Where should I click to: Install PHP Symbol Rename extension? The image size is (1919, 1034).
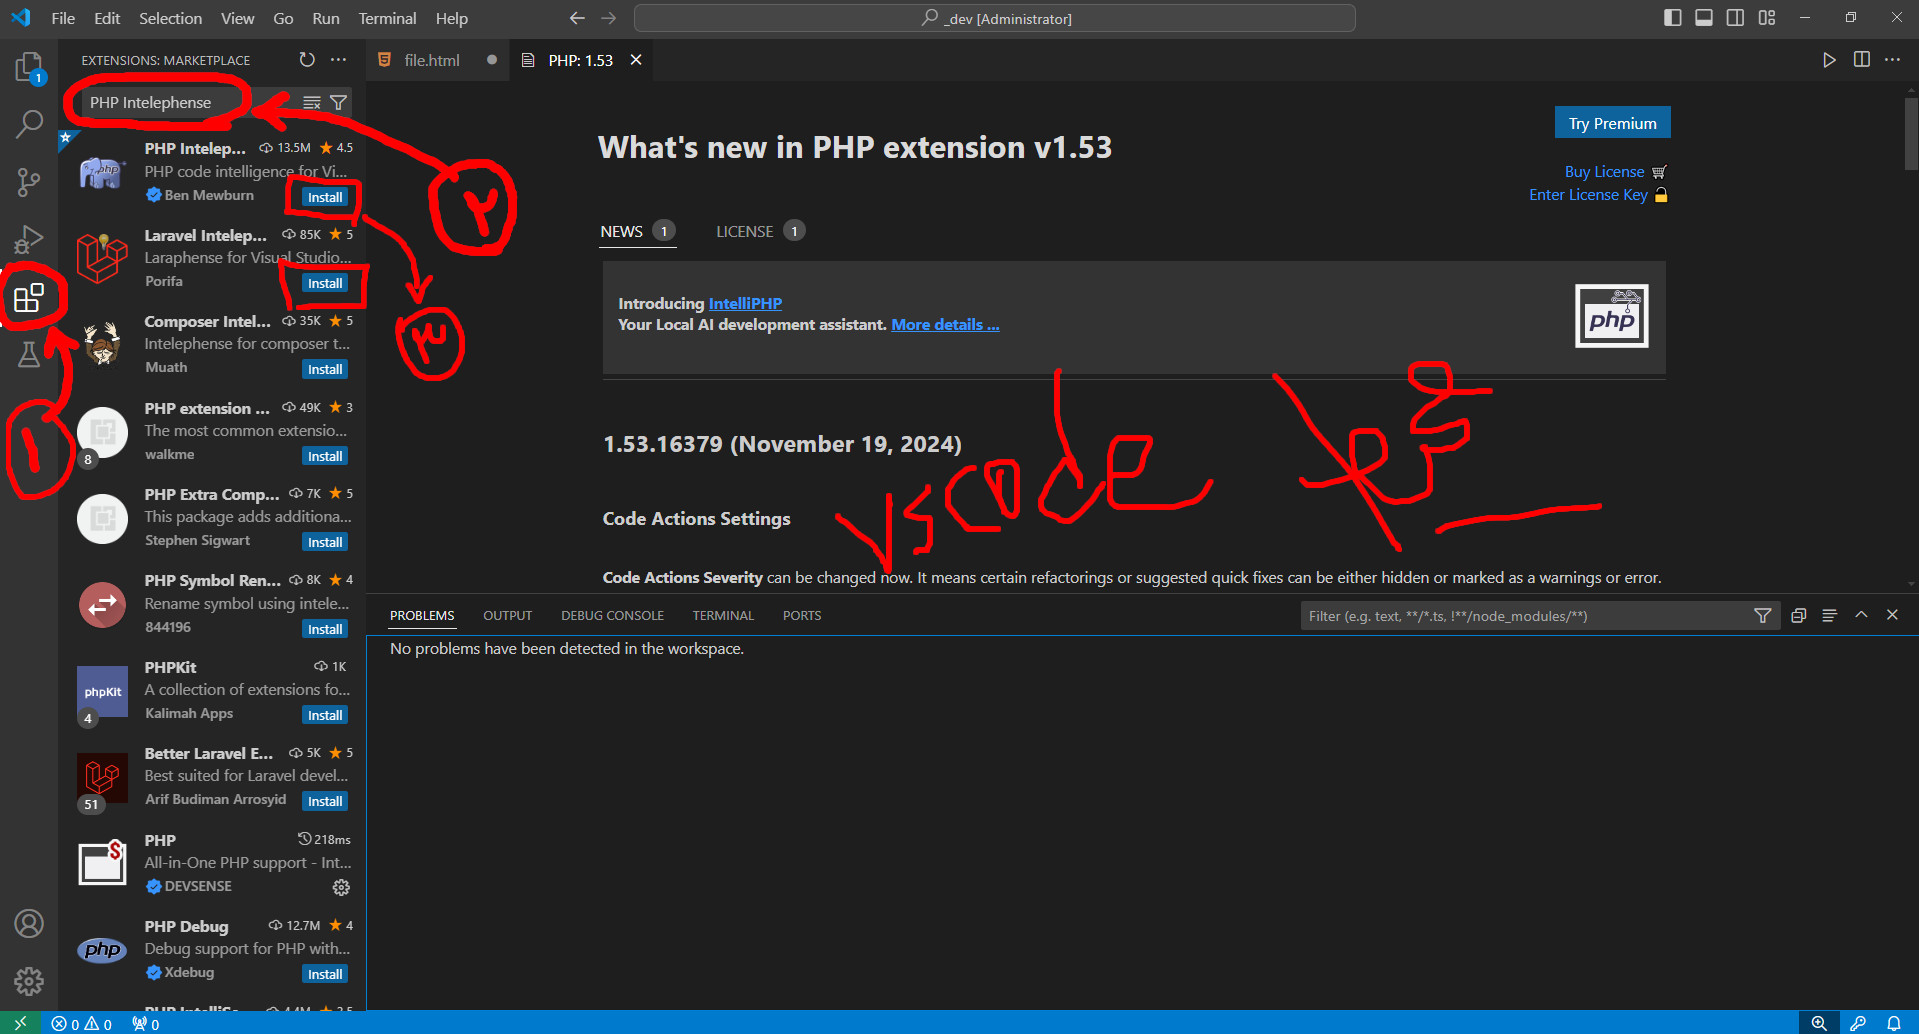click(x=325, y=629)
